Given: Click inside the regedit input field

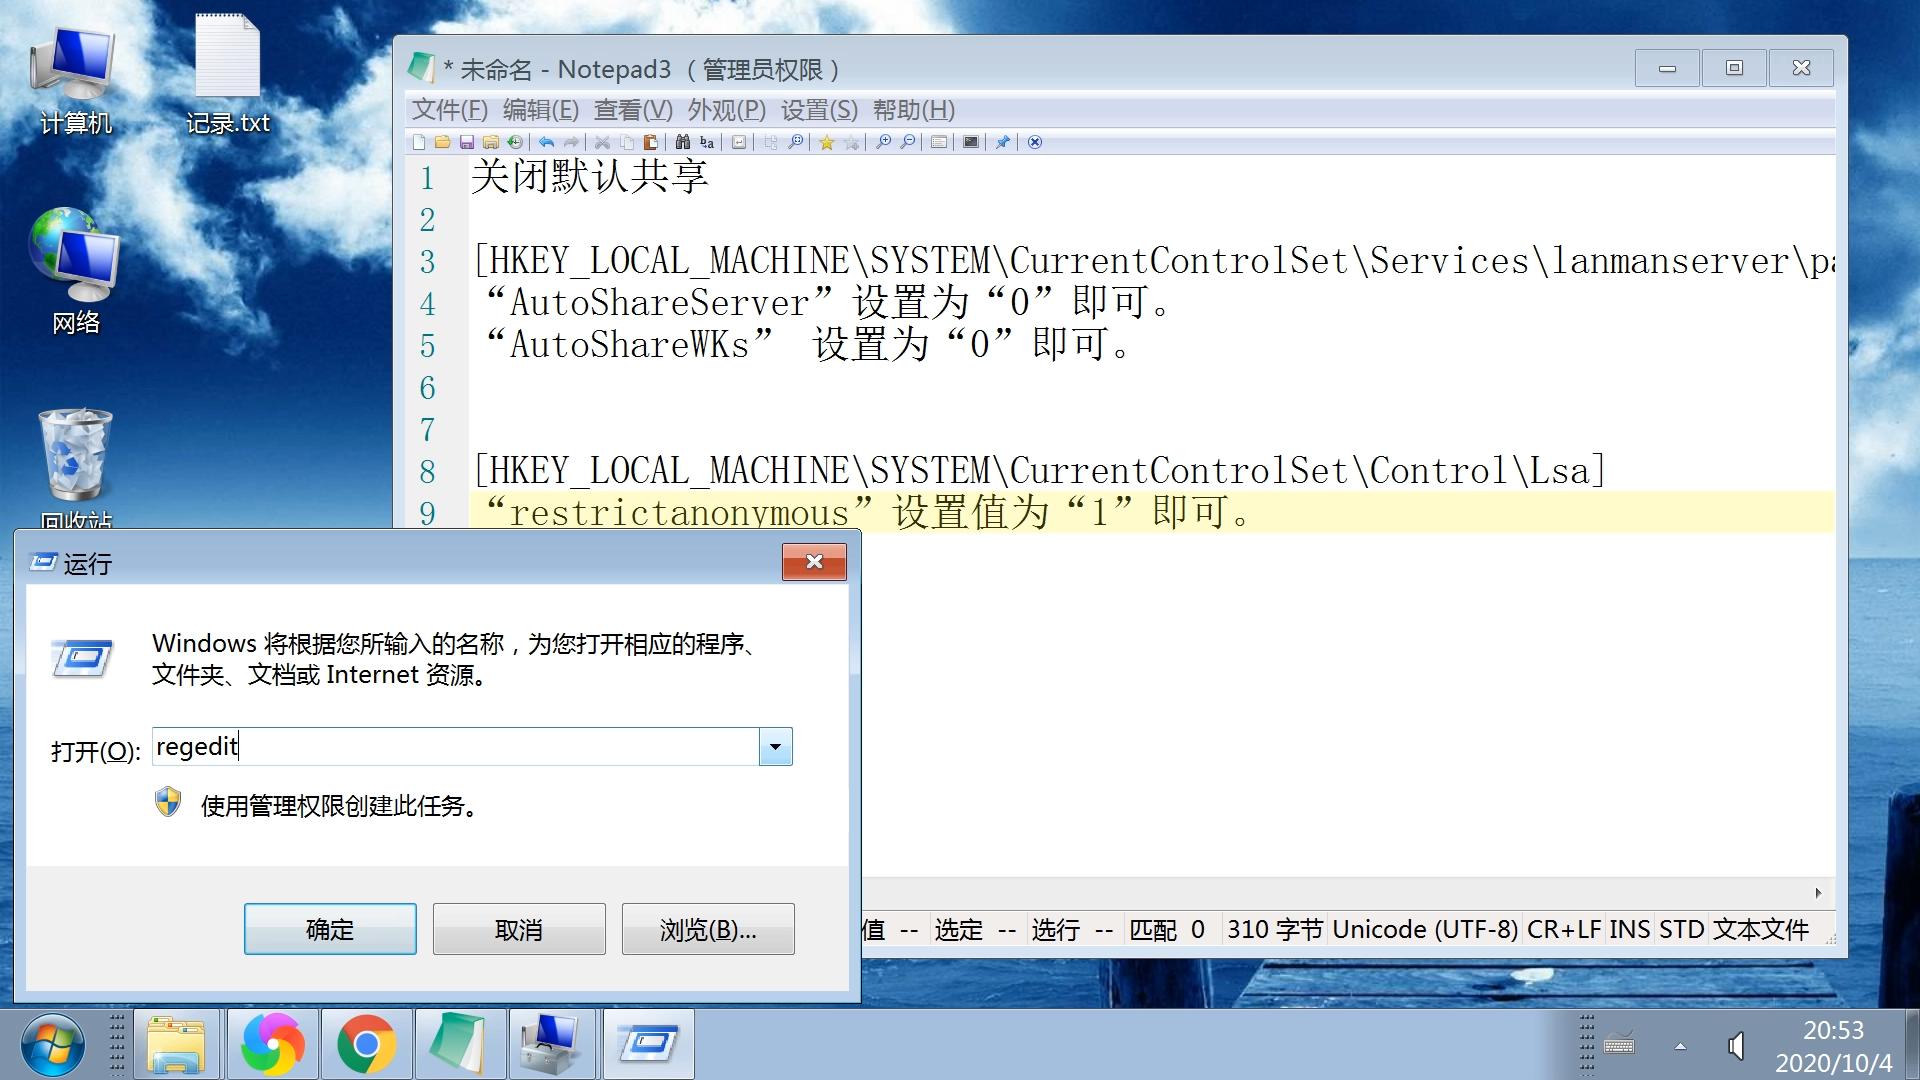Looking at the screenshot, I should 450,746.
